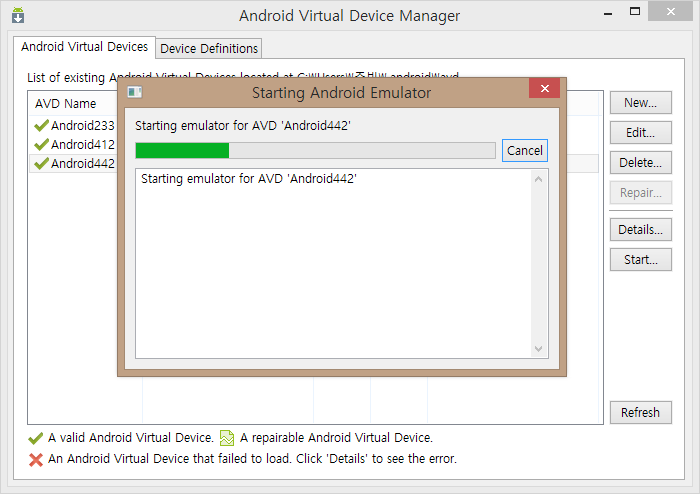Click the green checkmark beside Android233
The image size is (700, 494).
click(x=41, y=126)
